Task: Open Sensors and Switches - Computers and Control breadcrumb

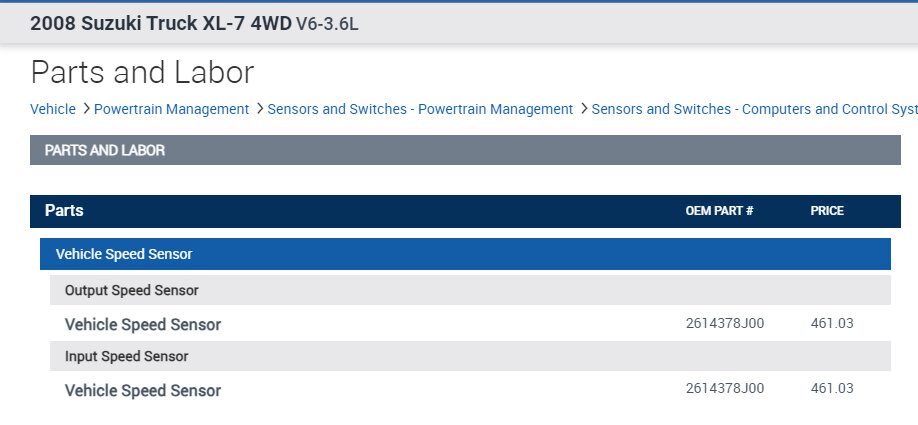Action: point(754,109)
